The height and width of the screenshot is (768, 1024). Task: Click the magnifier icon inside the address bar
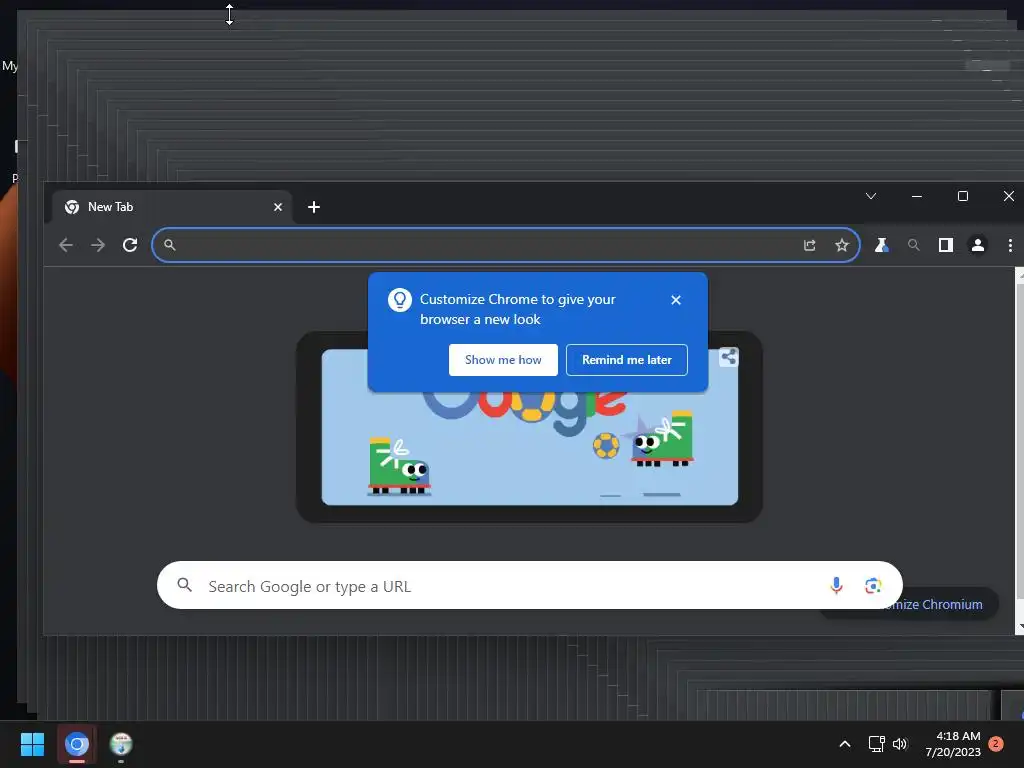point(170,245)
